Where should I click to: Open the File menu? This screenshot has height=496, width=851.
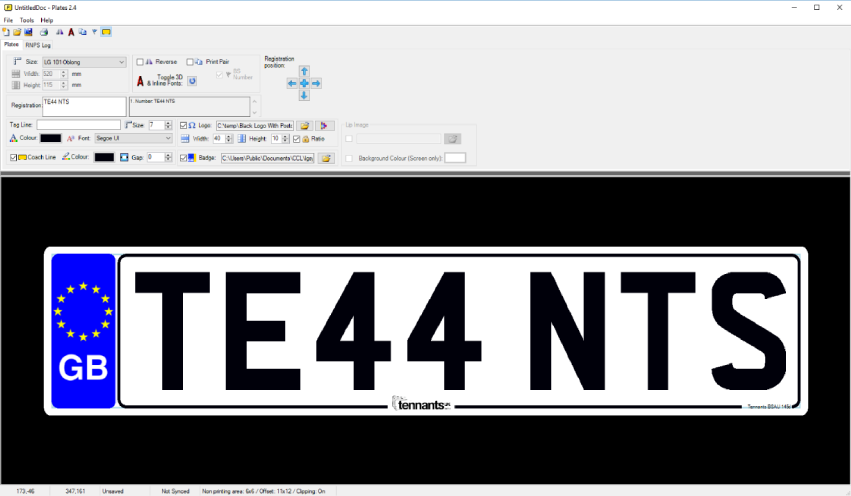click(x=8, y=20)
